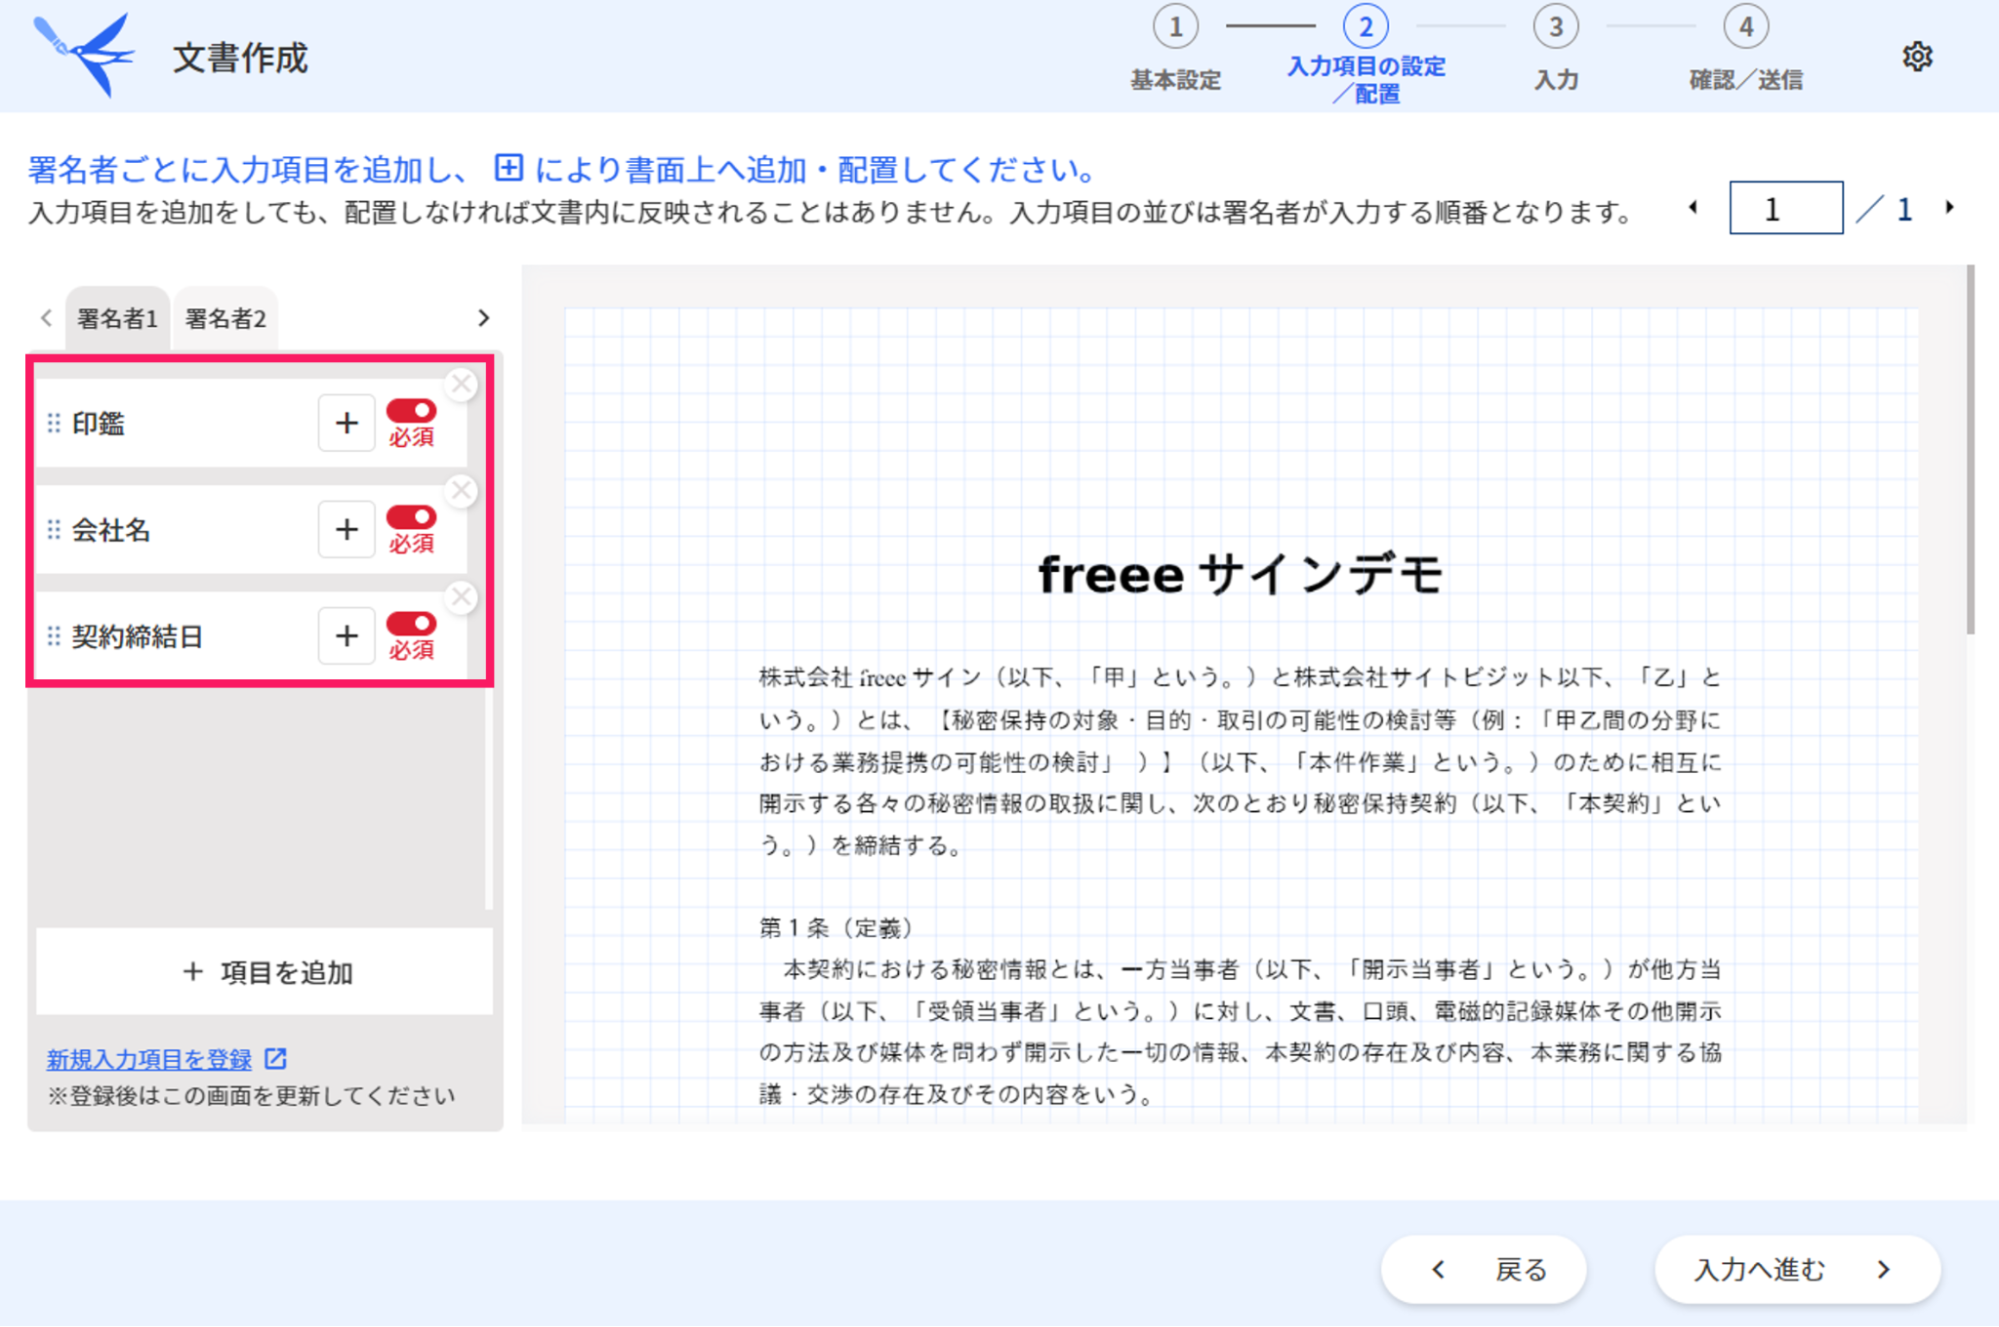Click the bird logo in header
The height and width of the screenshot is (1327, 1999).
[85, 55]
